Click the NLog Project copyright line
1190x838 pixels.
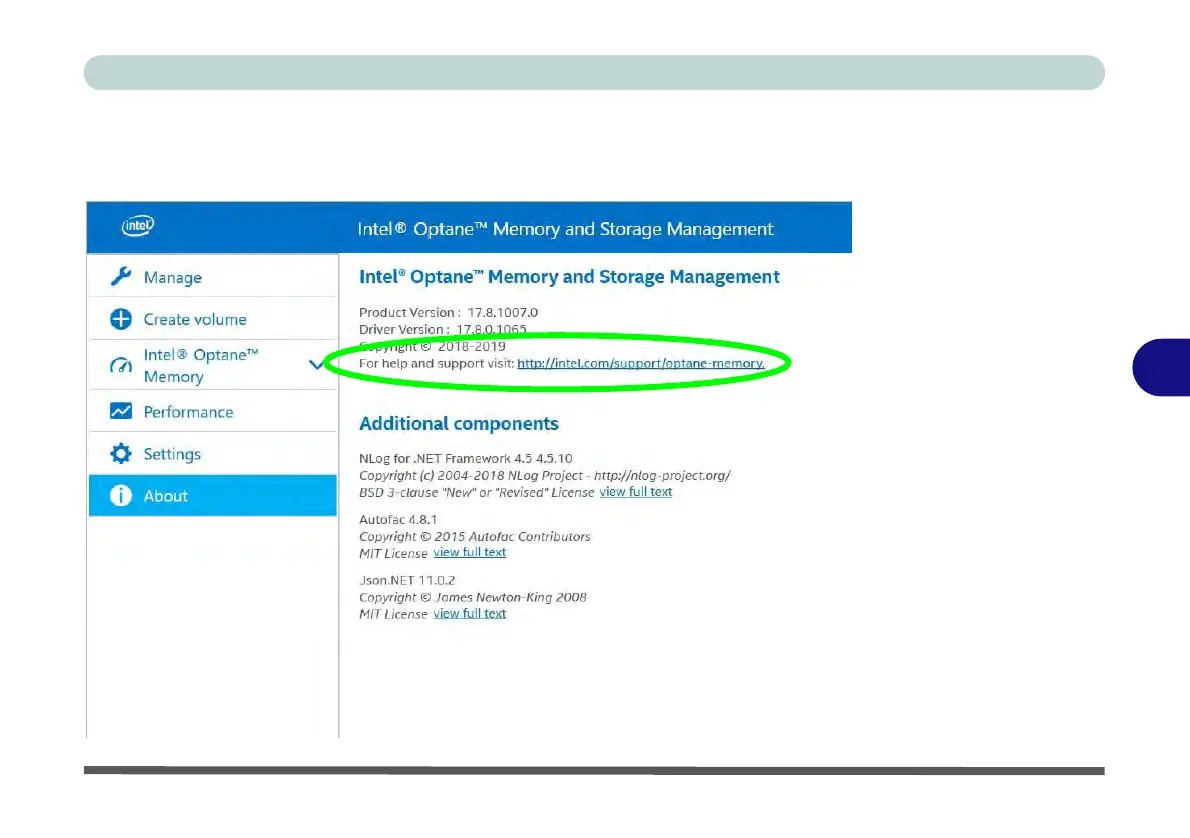pos(544,476)
